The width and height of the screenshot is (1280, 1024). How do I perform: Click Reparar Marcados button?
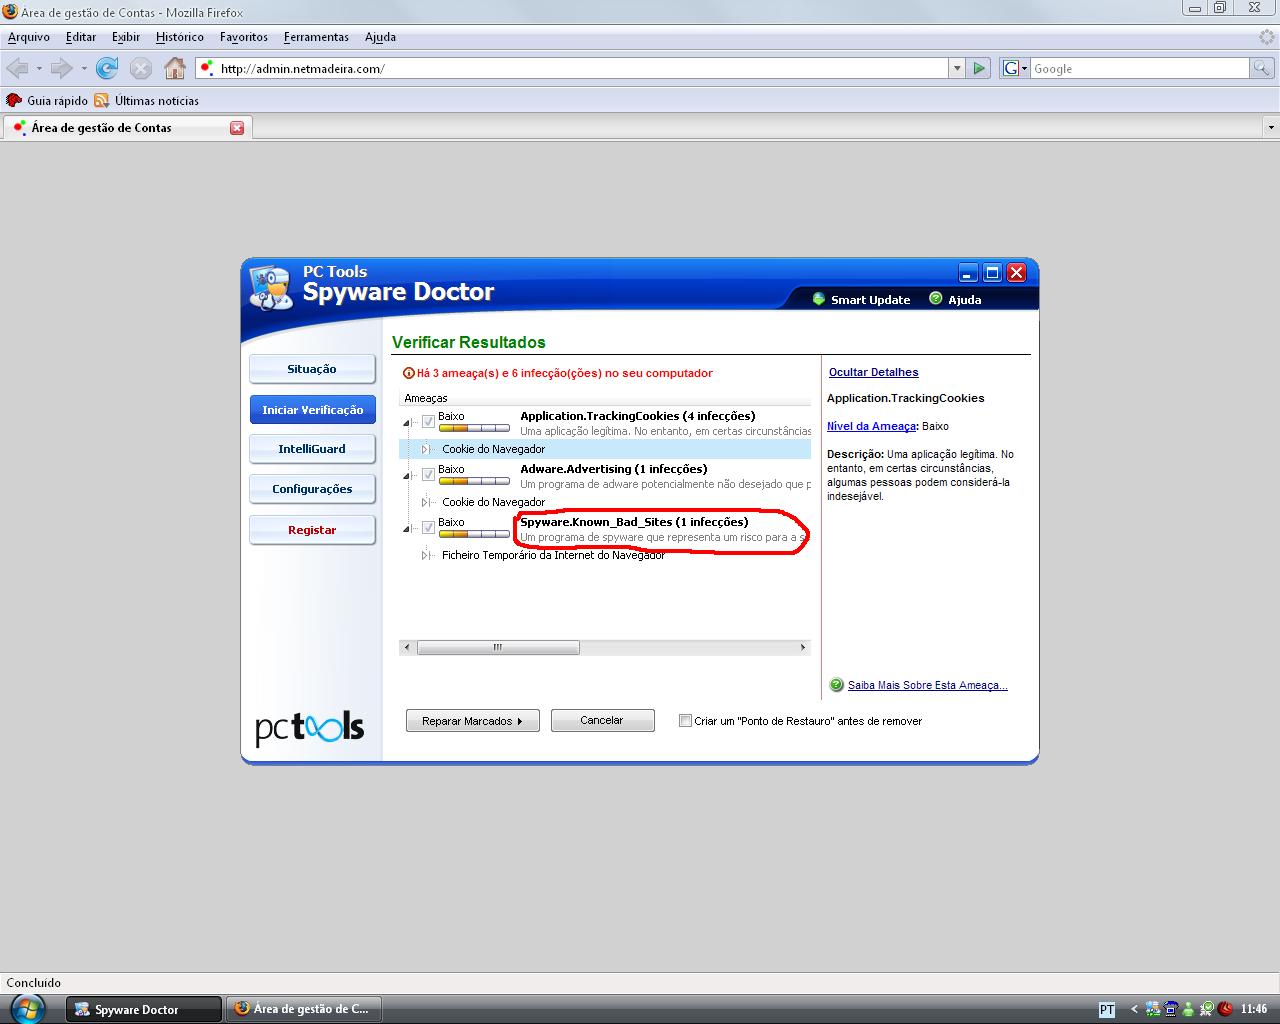pyautogui.click(x=472, y=721)
